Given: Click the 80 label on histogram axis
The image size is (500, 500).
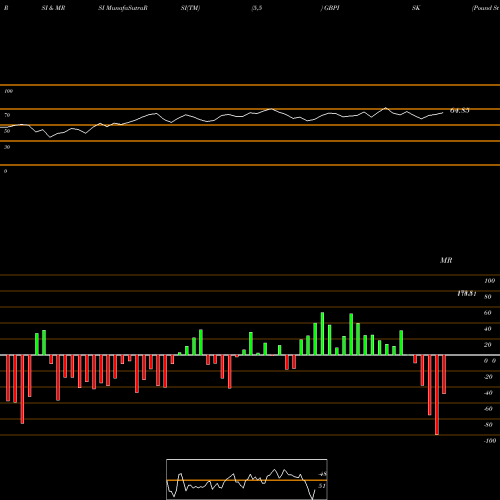Looking at the screenshot, I should (488, 297).
